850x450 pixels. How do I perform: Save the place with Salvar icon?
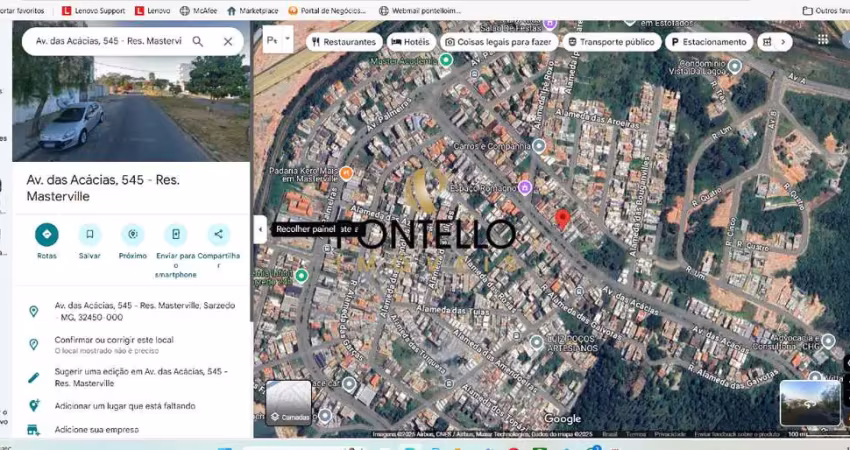coord(89,234)
